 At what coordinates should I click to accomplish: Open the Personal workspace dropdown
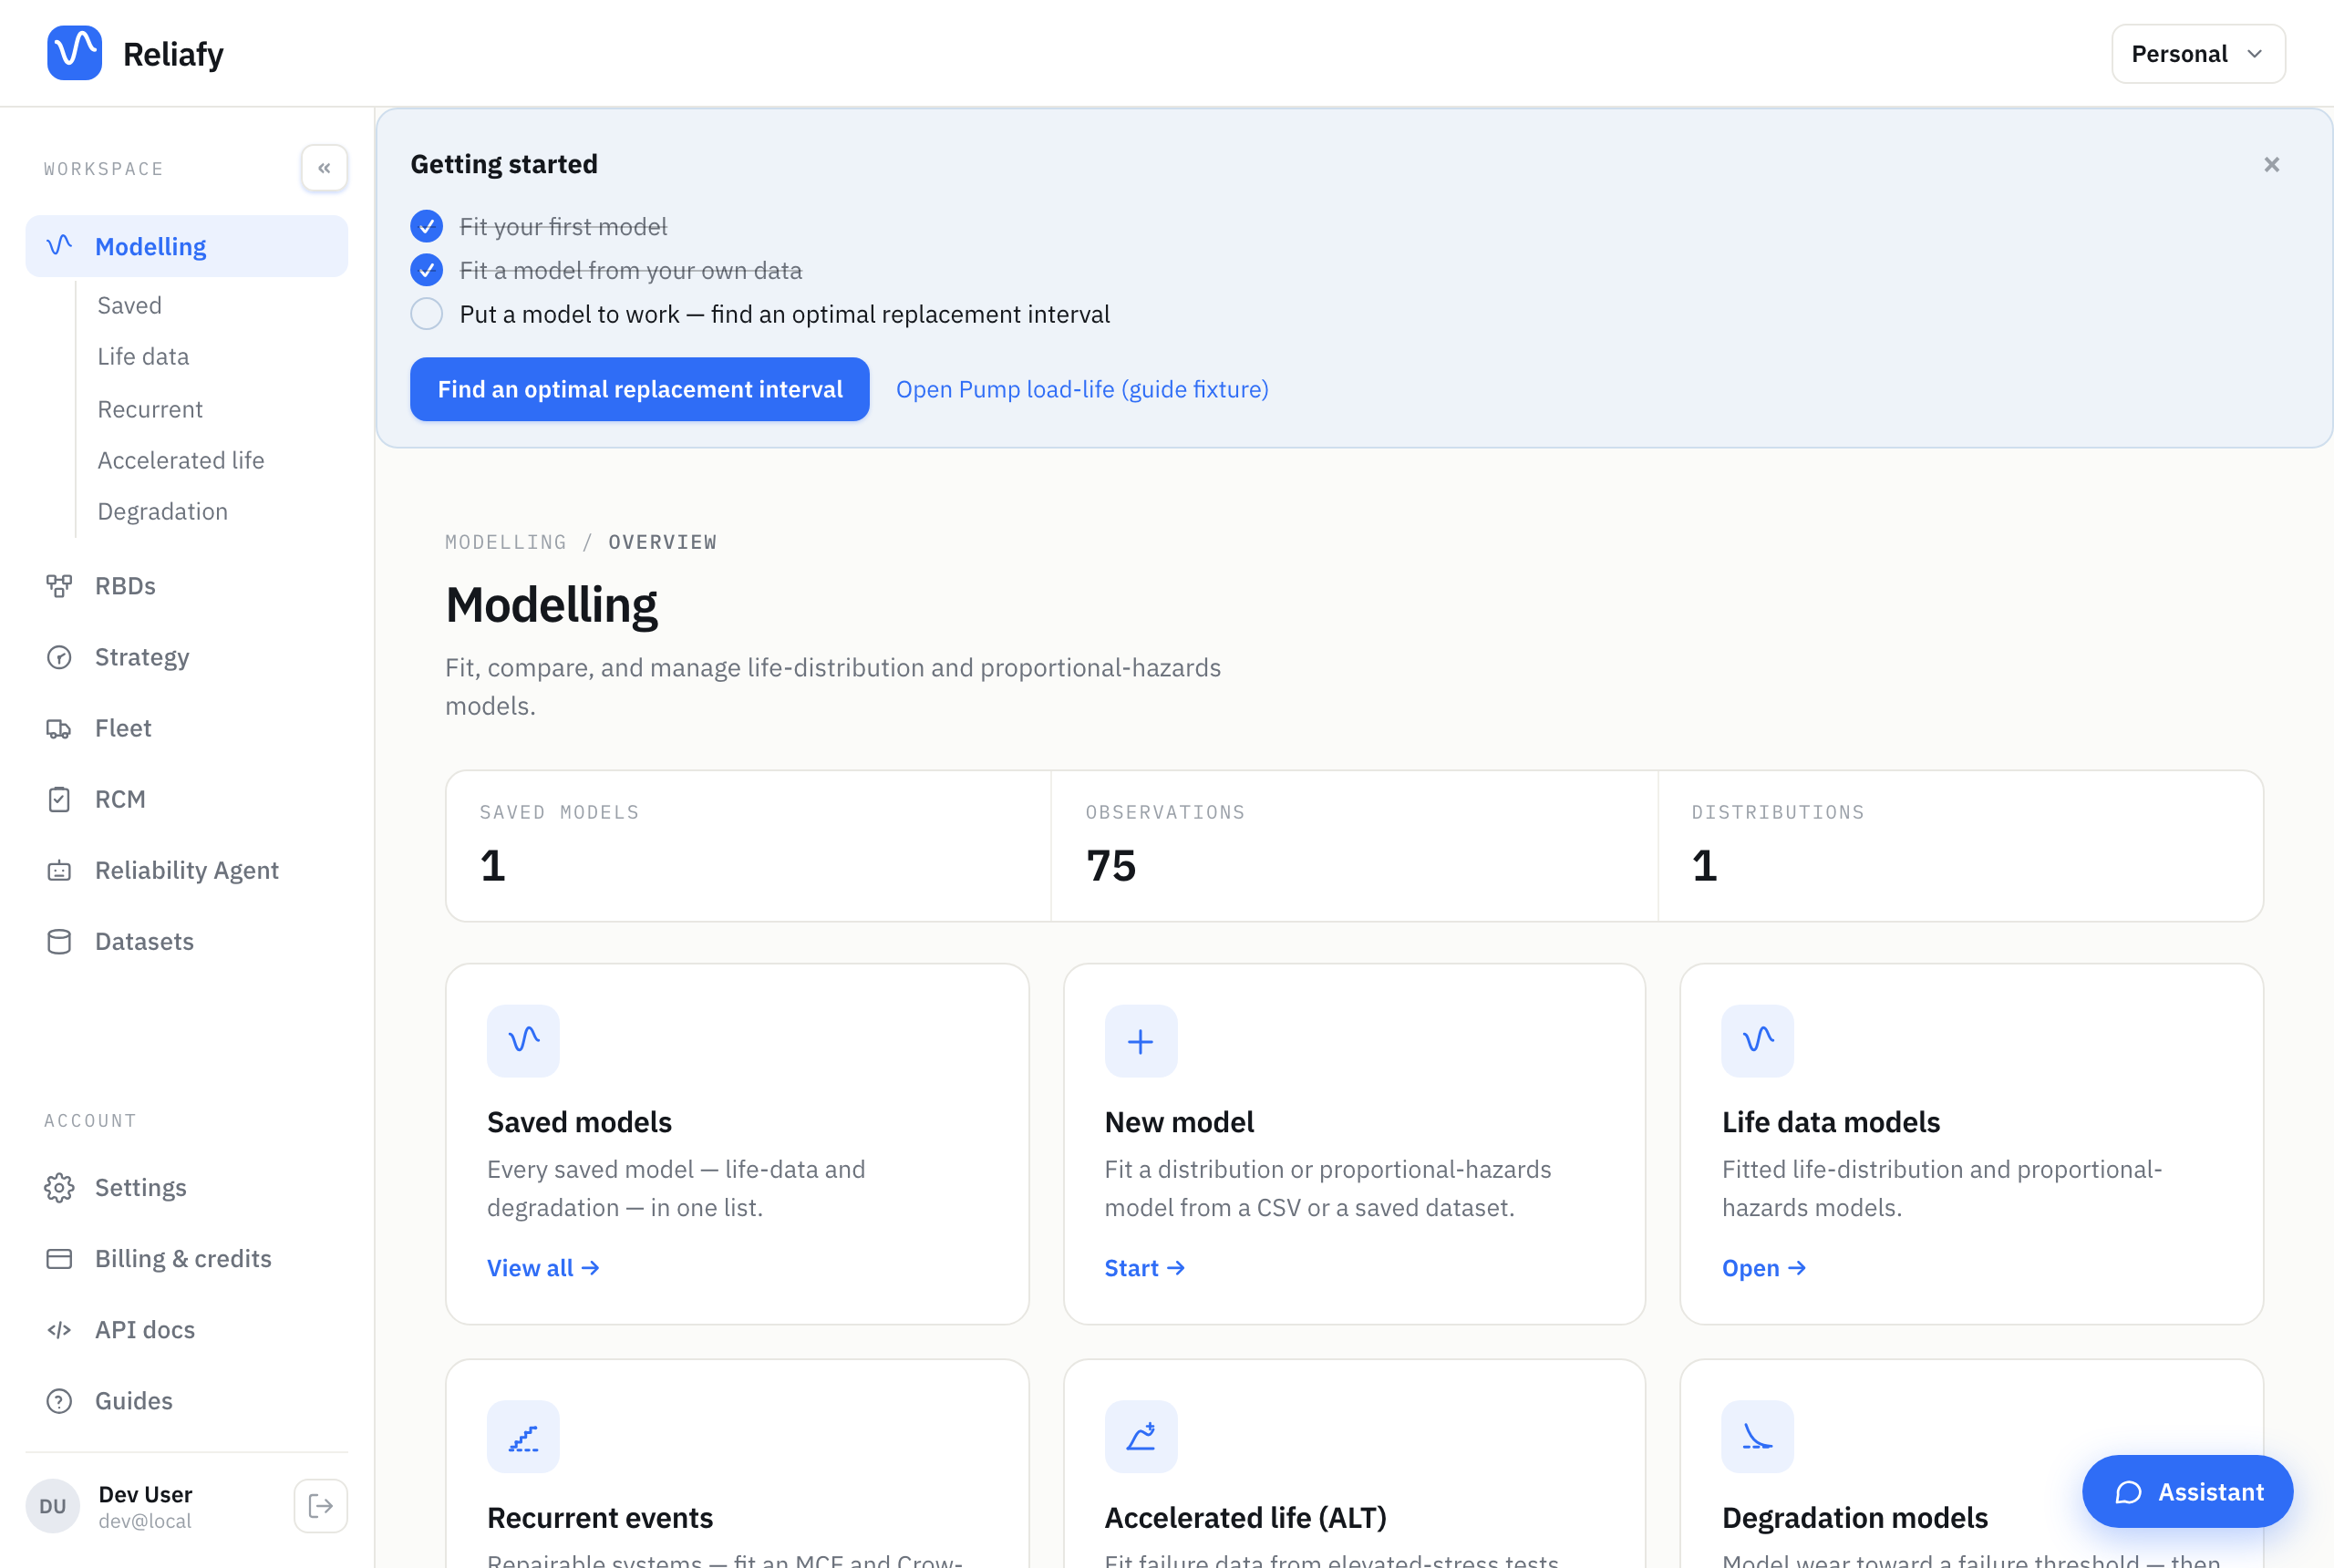tap(2197, 53)
